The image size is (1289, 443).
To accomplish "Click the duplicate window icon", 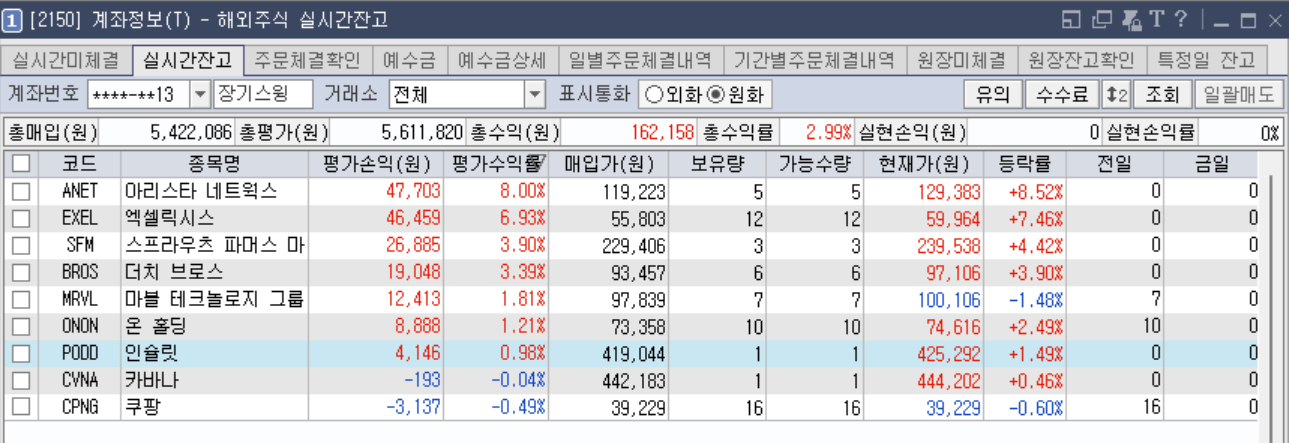I will point(1102,19).
